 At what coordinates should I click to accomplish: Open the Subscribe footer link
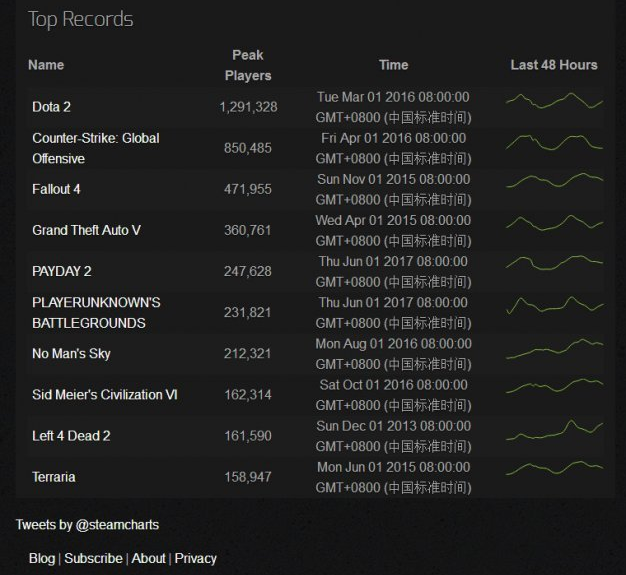[x=93, y=558]
